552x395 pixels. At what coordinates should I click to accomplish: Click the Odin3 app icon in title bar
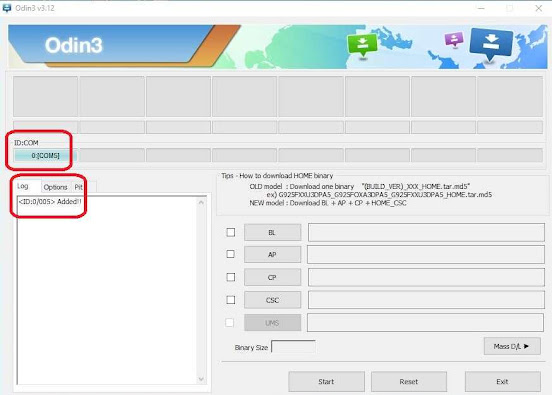pyautogui.click(x=7, y=8)
